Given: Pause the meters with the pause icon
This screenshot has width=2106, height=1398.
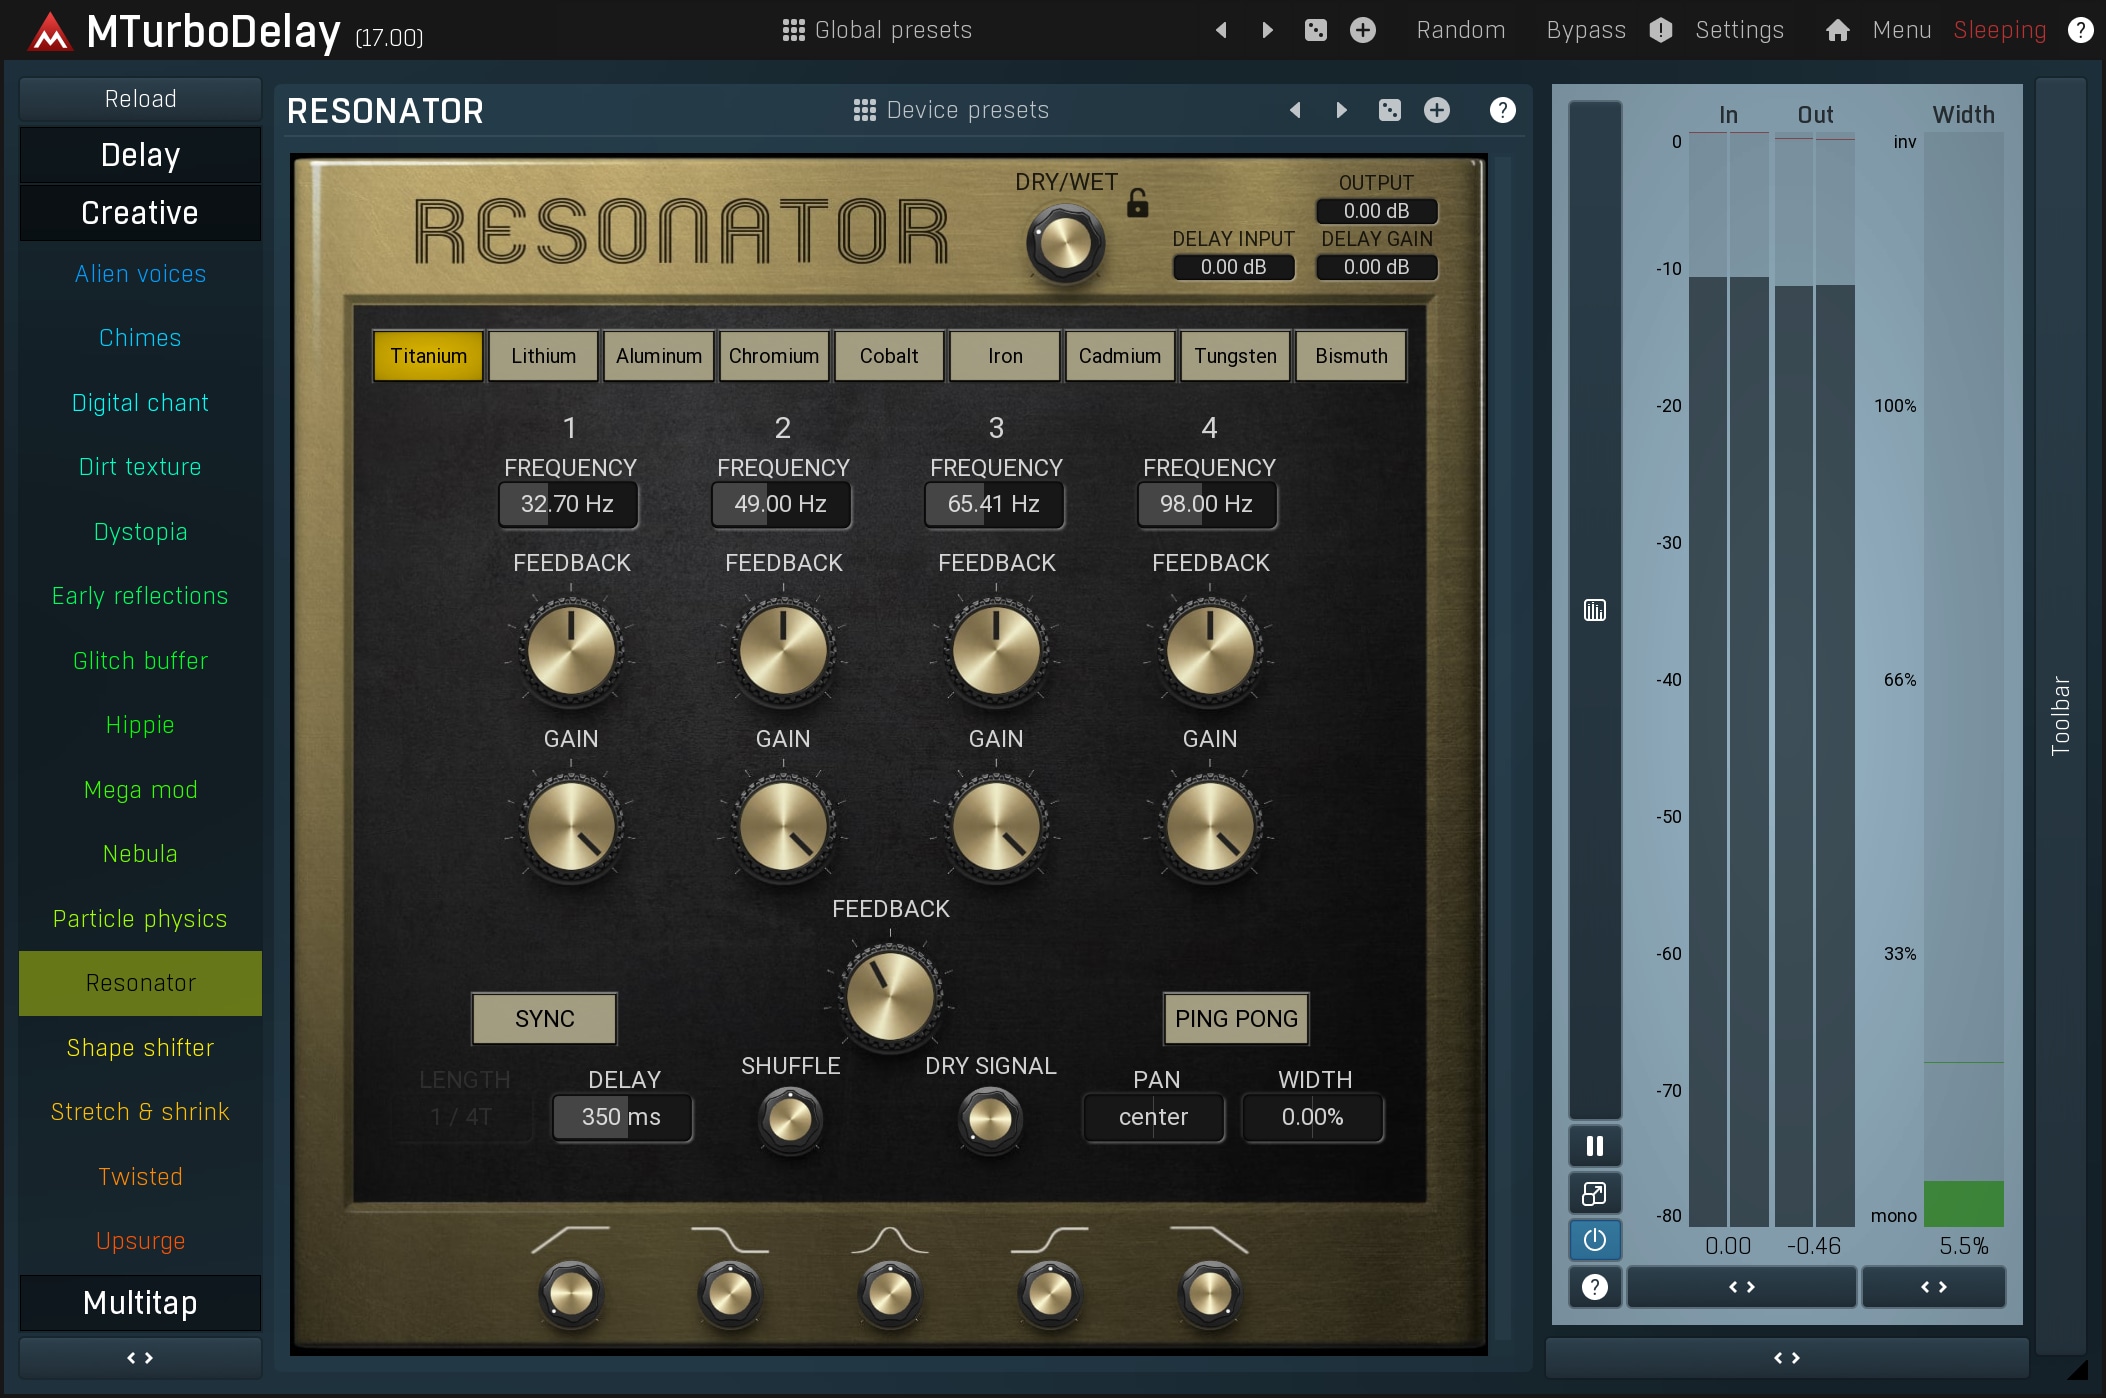Looking at the screenshot, I should [x=1594, y=1146].
